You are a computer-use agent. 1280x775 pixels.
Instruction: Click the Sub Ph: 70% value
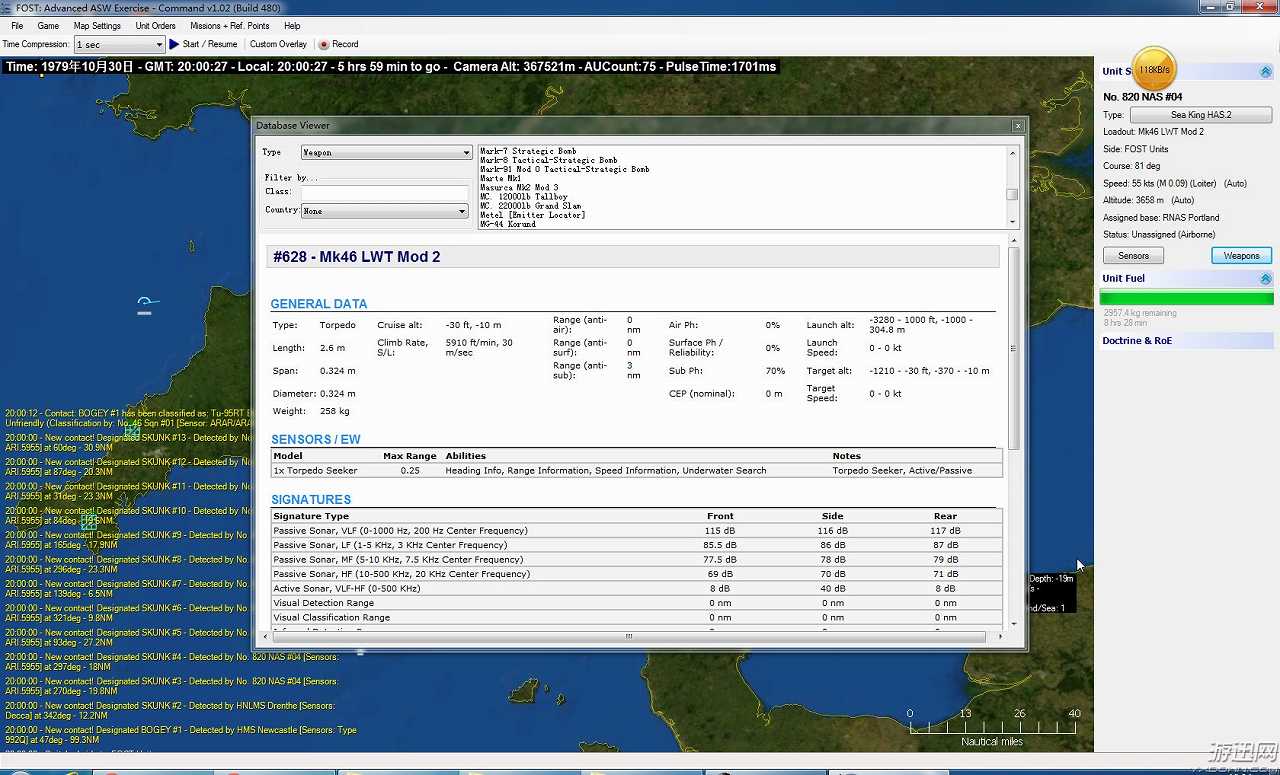pos(775,371)
